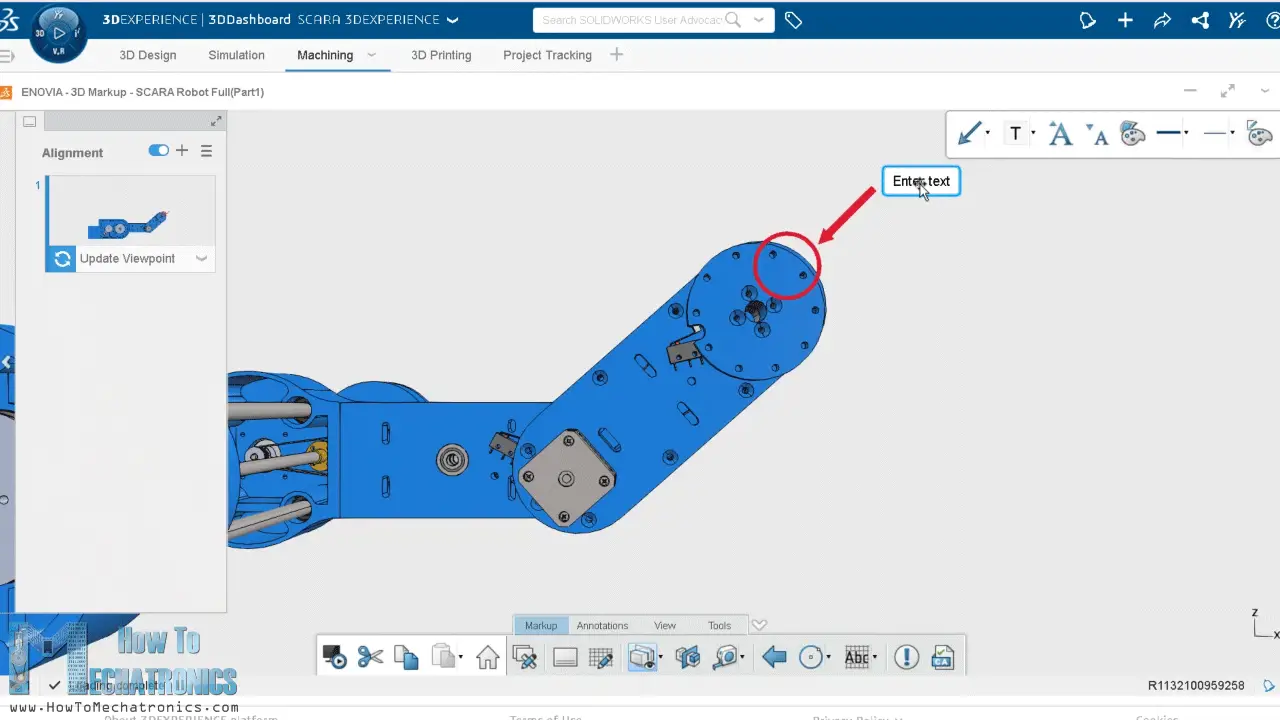Select the arrow markup tool

click(969, 132)
